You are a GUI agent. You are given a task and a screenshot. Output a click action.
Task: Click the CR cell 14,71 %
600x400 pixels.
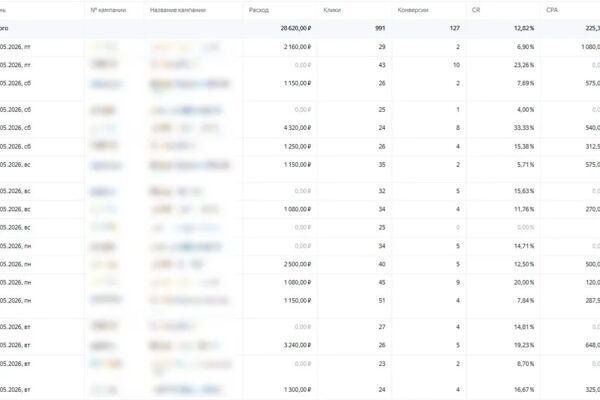[524, 246]
